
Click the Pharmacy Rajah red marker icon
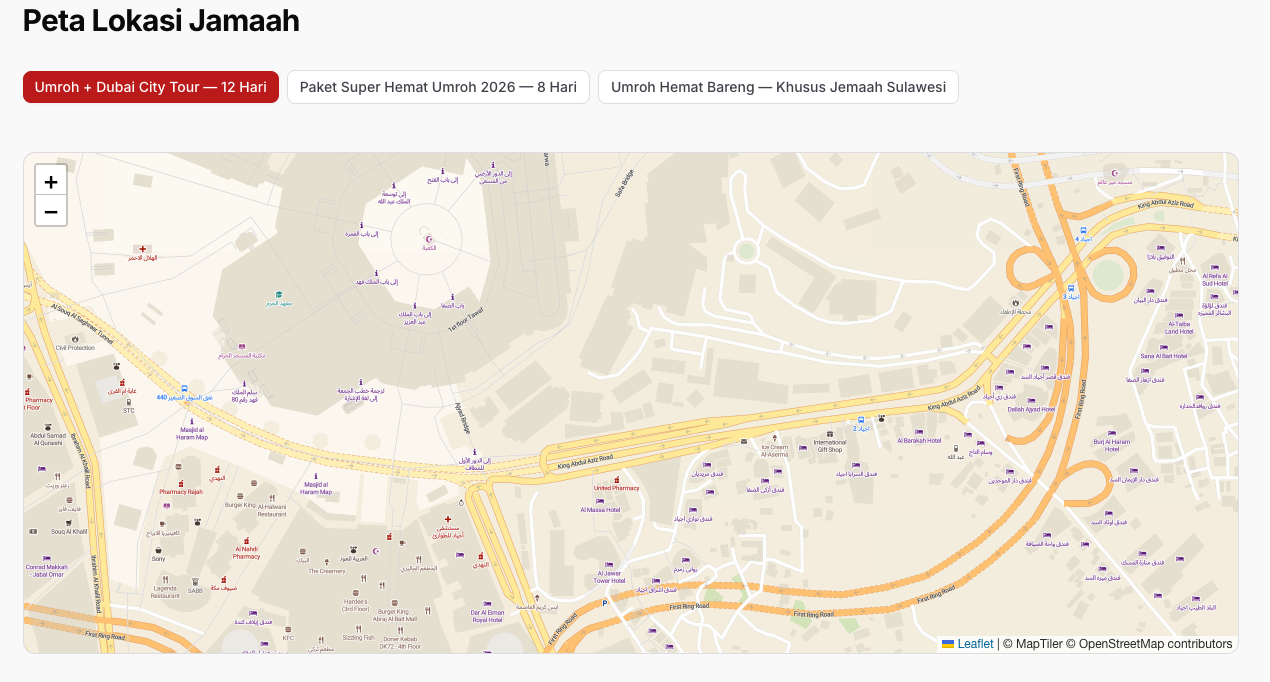point(181,482)
